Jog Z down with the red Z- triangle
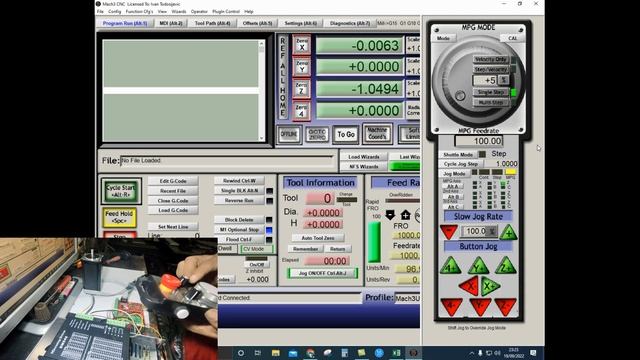Screen dimensions: 640x360 click(x=506, y=306)
